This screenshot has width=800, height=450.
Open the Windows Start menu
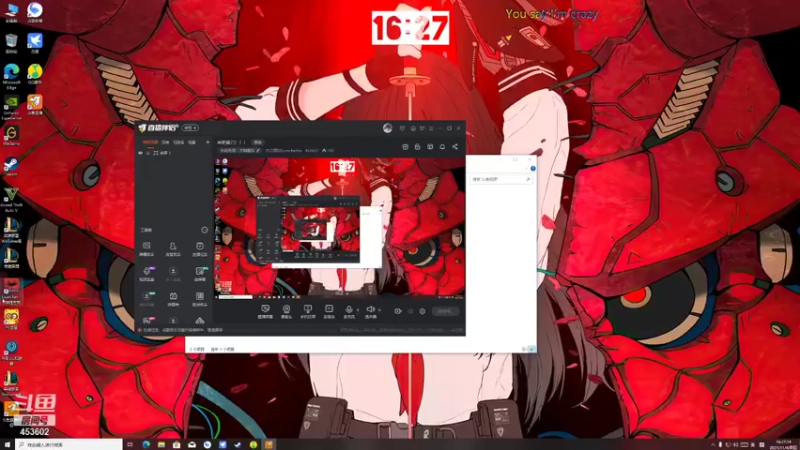[7, 445]
